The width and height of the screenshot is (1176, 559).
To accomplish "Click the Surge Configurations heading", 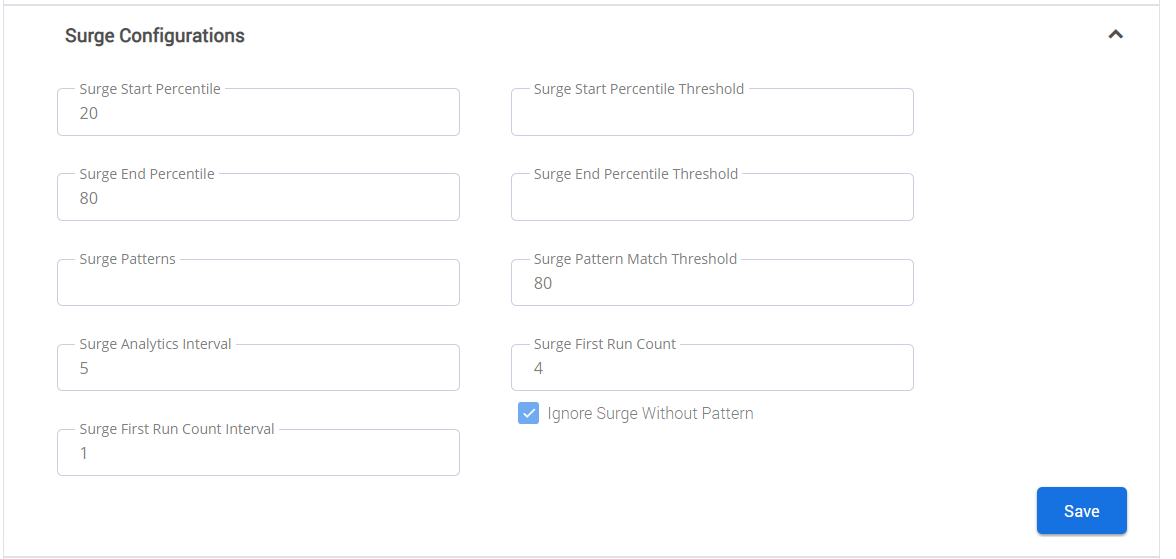I will (154, 35).
